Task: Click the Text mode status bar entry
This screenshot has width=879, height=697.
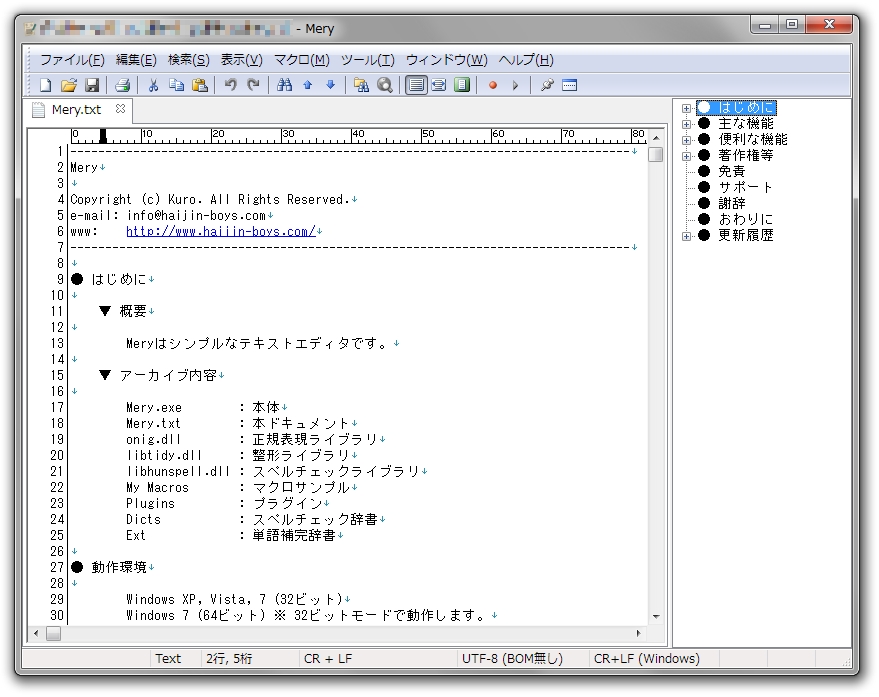Action: click(168, 659)
